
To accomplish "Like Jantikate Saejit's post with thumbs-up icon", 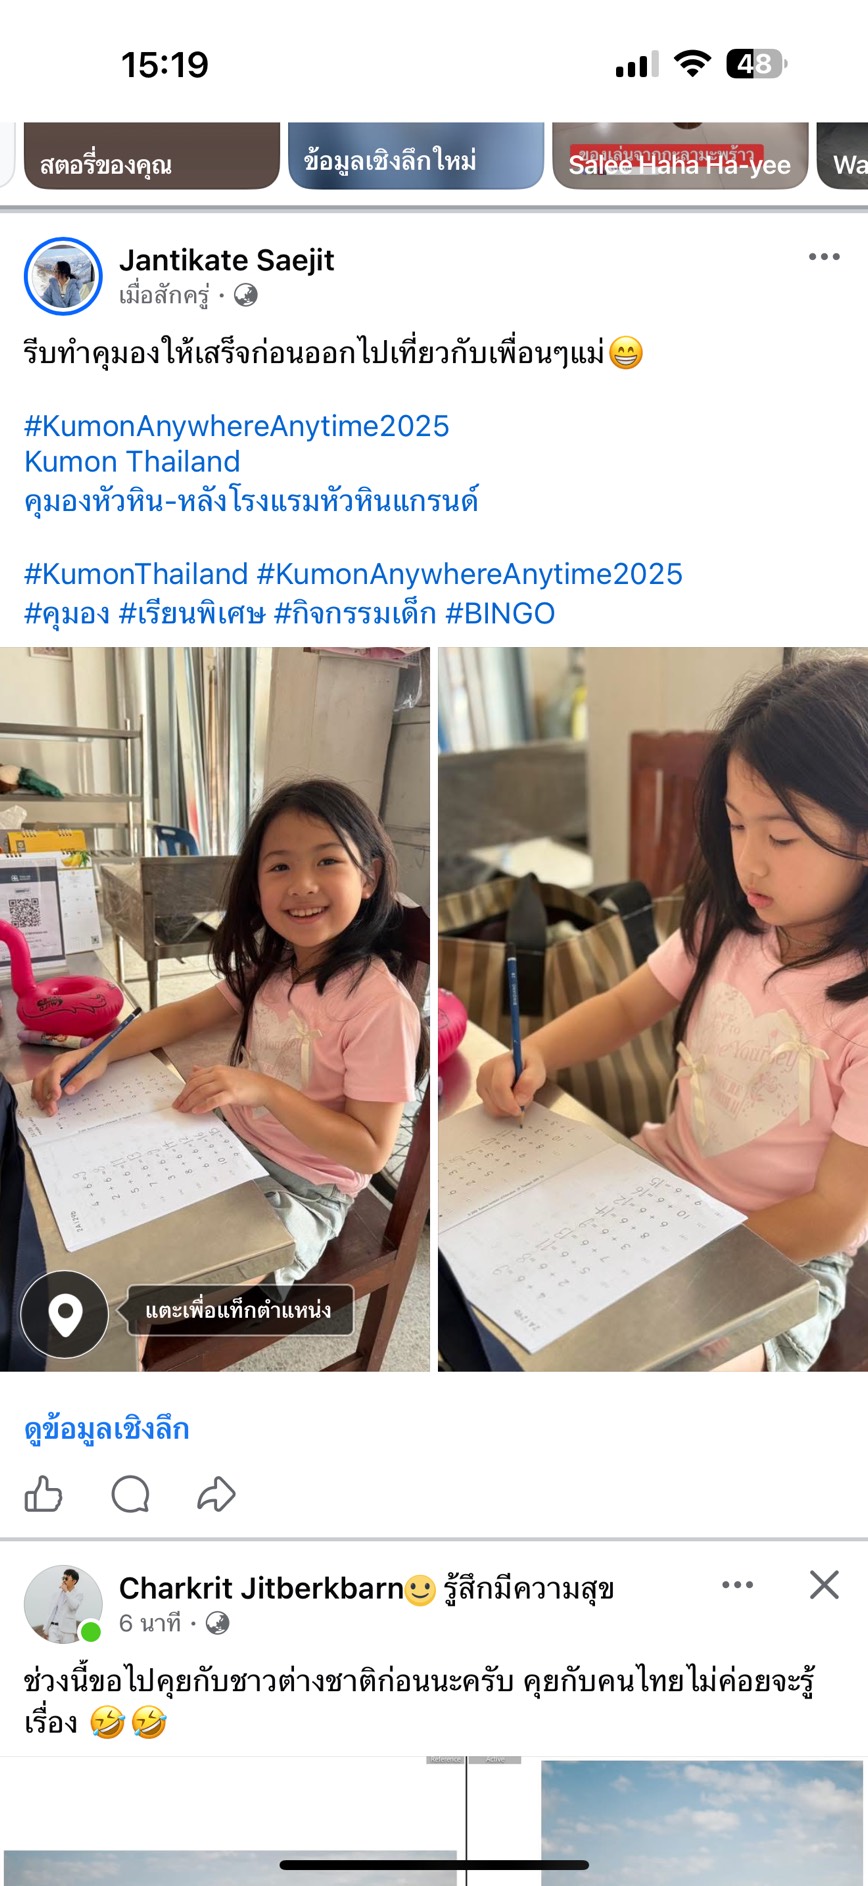I will (x=43, y=1494).
